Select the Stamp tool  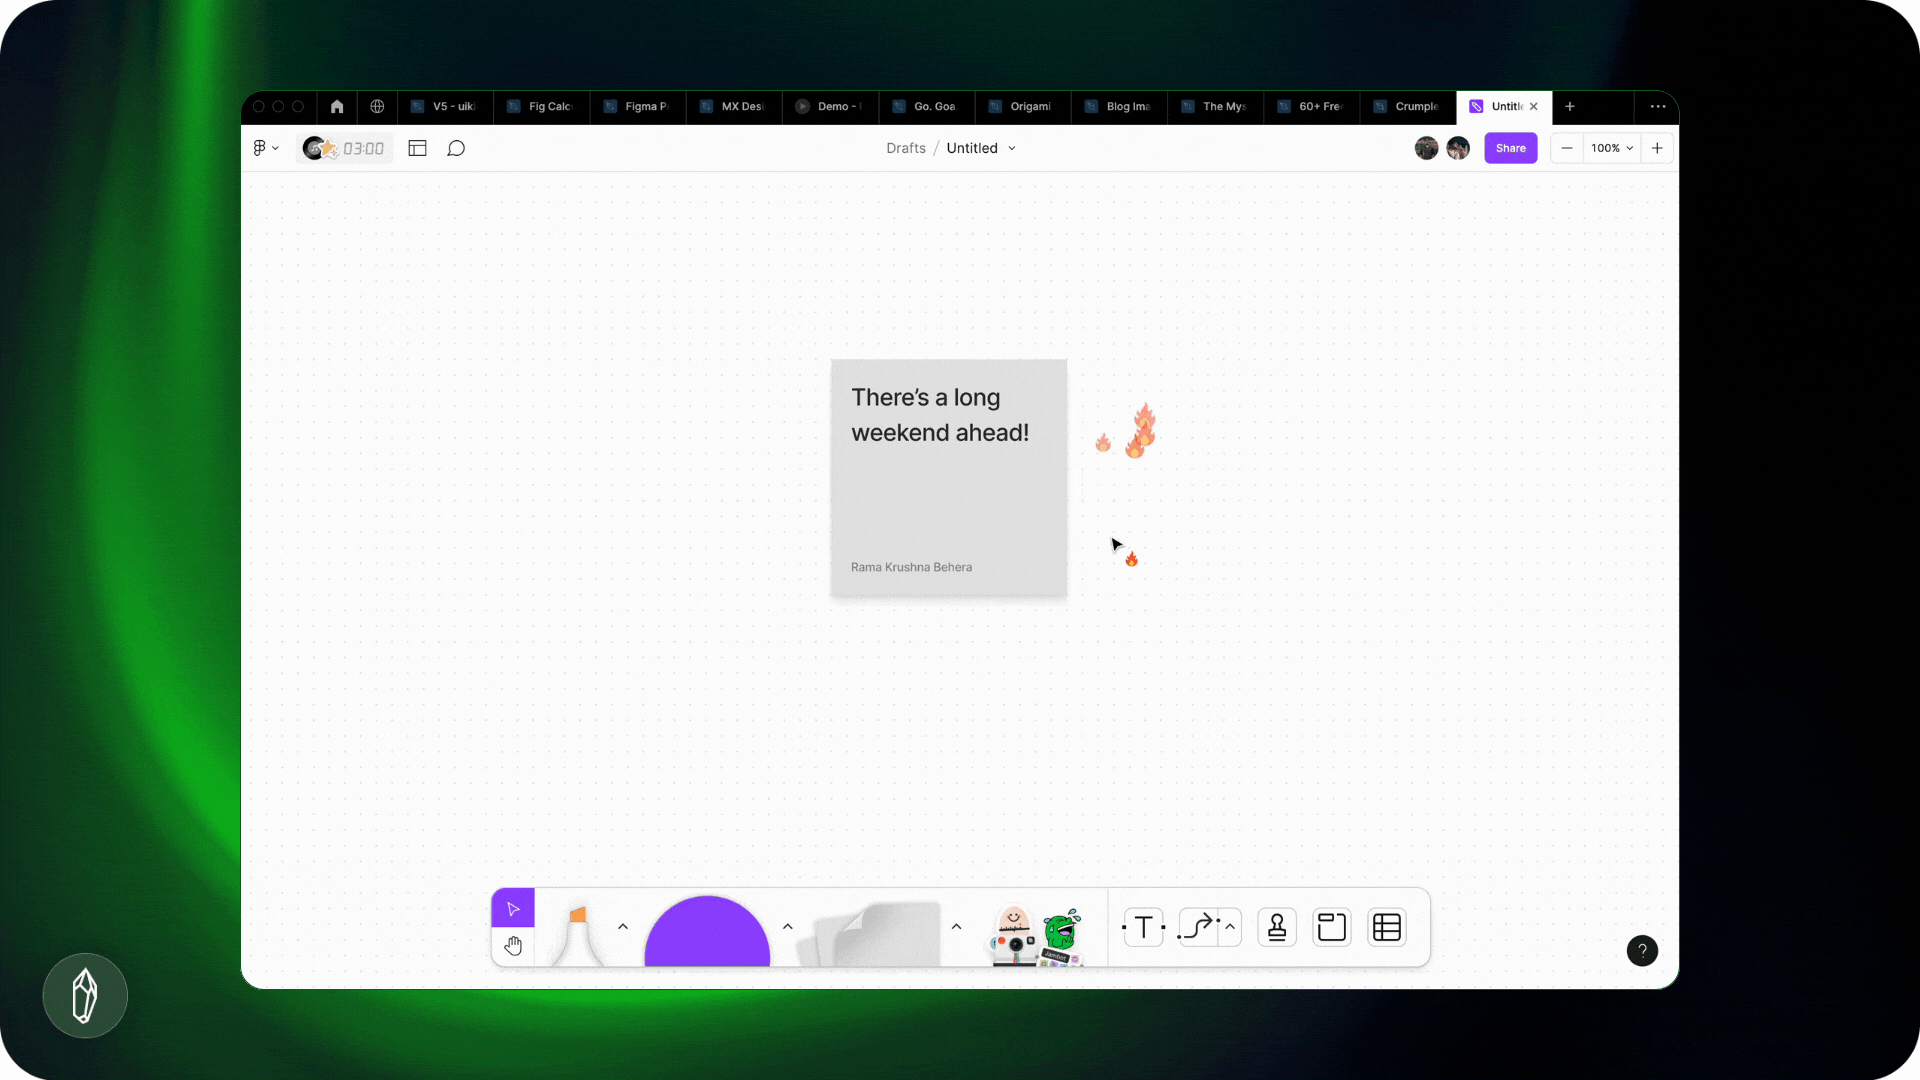point(1277,927)
